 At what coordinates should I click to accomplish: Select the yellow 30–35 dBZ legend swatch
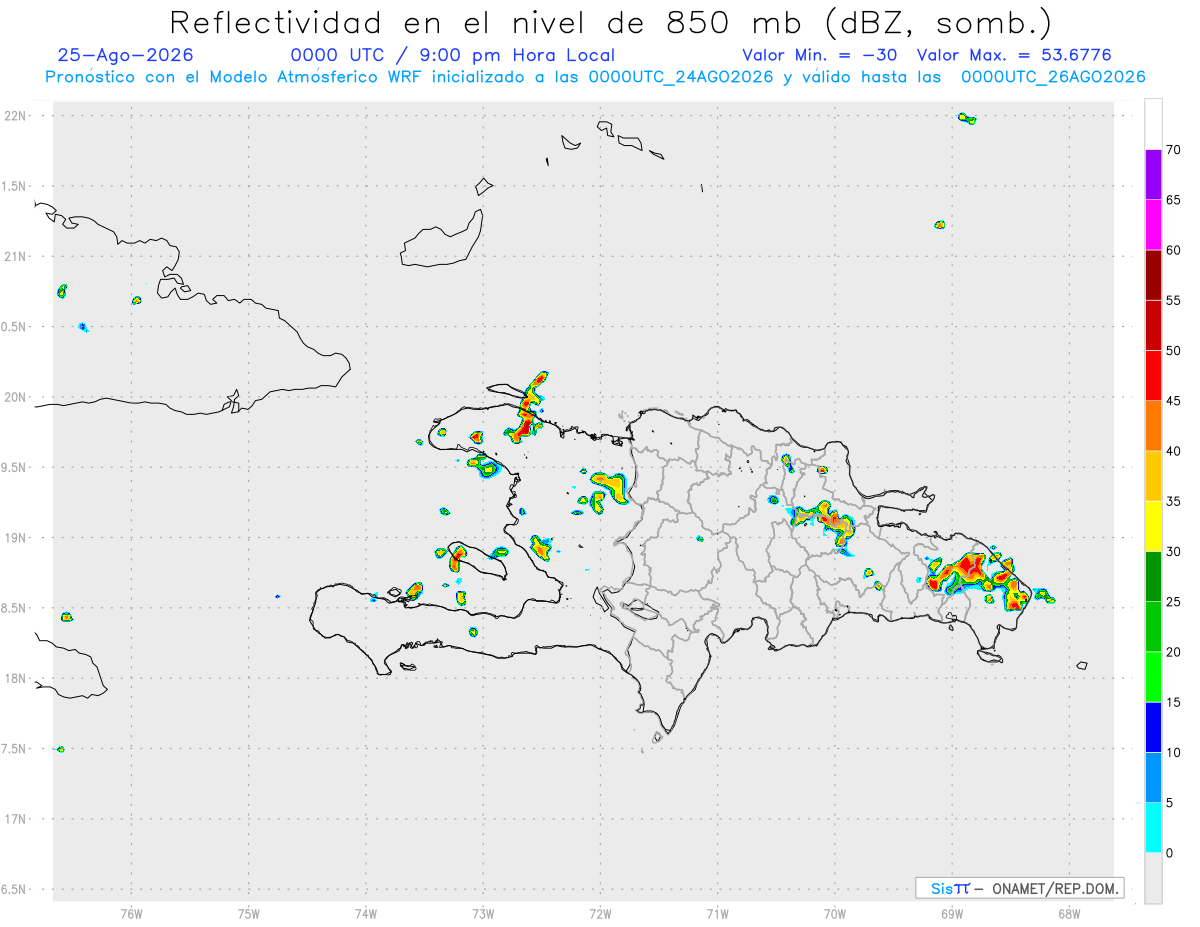1153,526
